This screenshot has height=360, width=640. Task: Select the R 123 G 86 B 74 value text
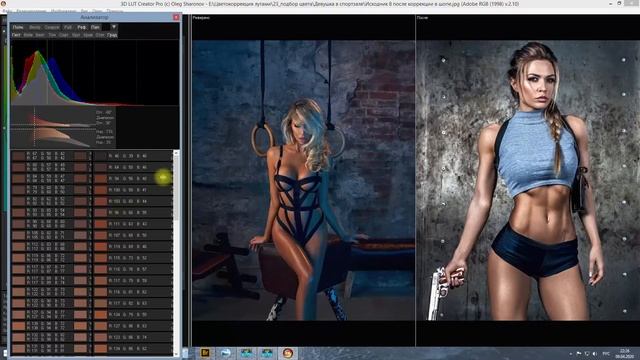pyautogui.click(x=128, y=338)
